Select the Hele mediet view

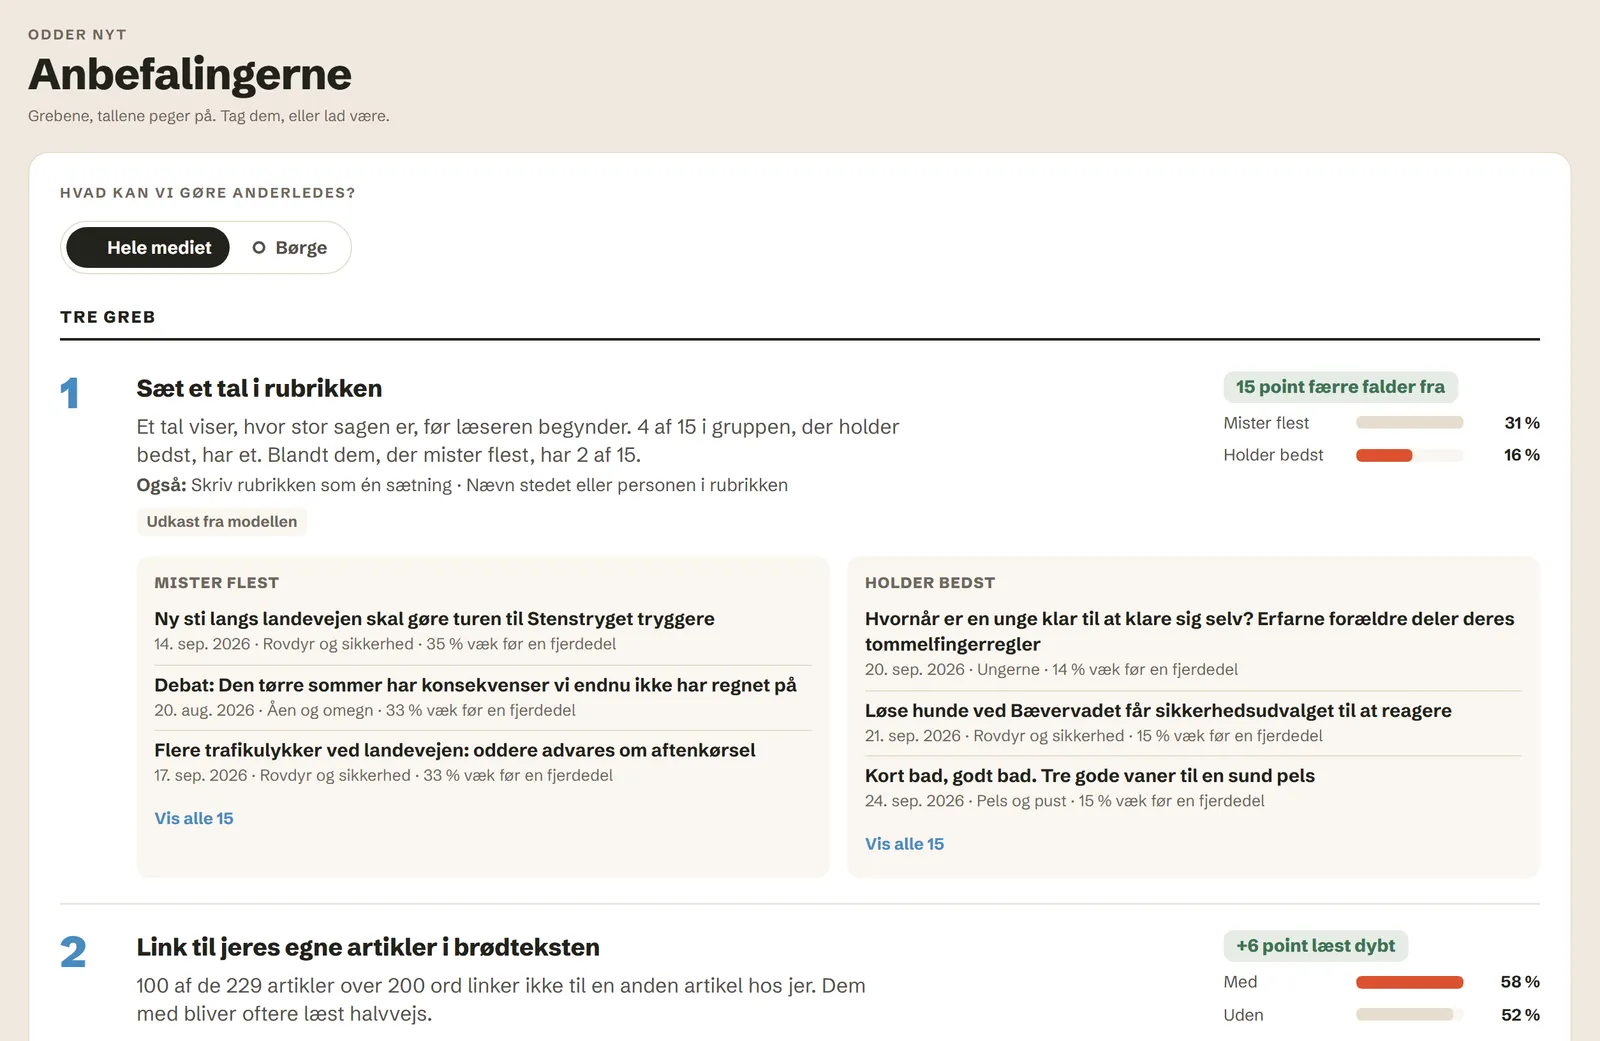(x=148, y=248)
